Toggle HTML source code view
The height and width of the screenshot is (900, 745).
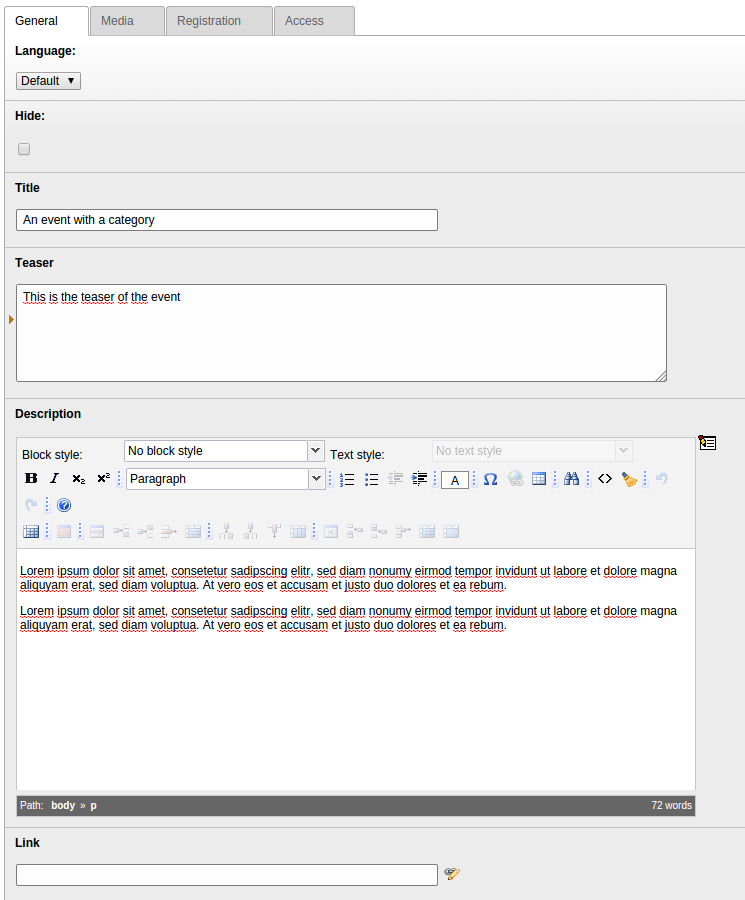coord(604,479)
